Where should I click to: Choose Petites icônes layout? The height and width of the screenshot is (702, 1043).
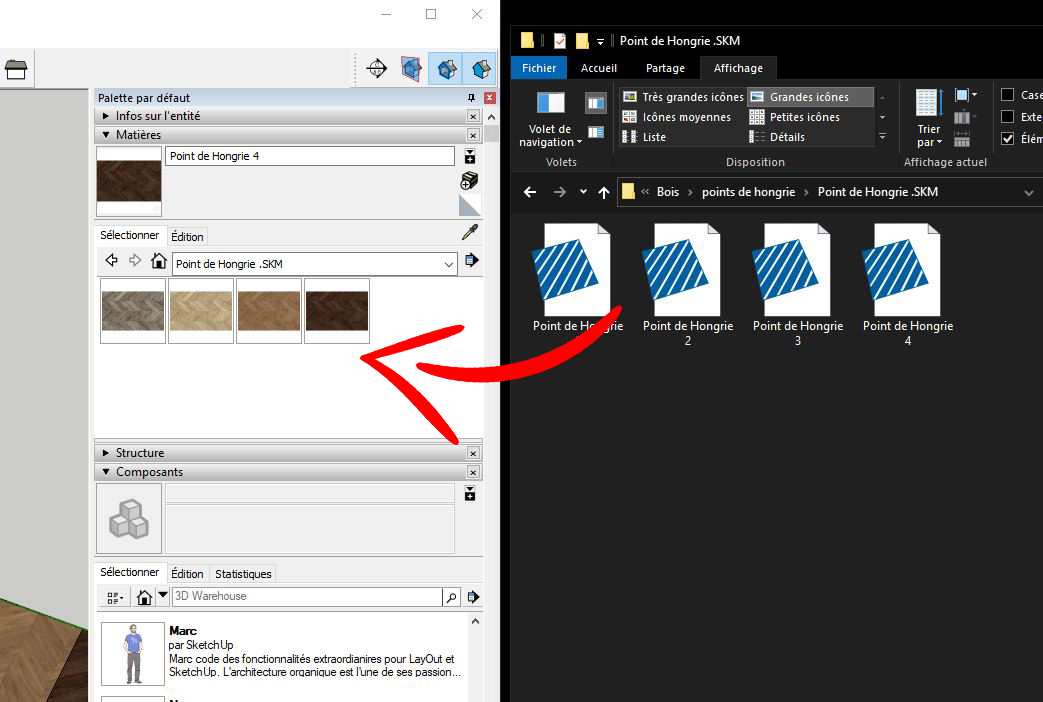coord(795,117)
